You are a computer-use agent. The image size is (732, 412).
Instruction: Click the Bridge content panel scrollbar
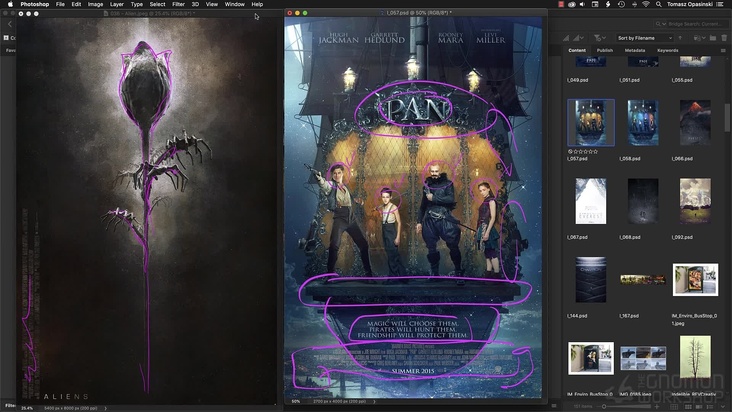(727, 118)
